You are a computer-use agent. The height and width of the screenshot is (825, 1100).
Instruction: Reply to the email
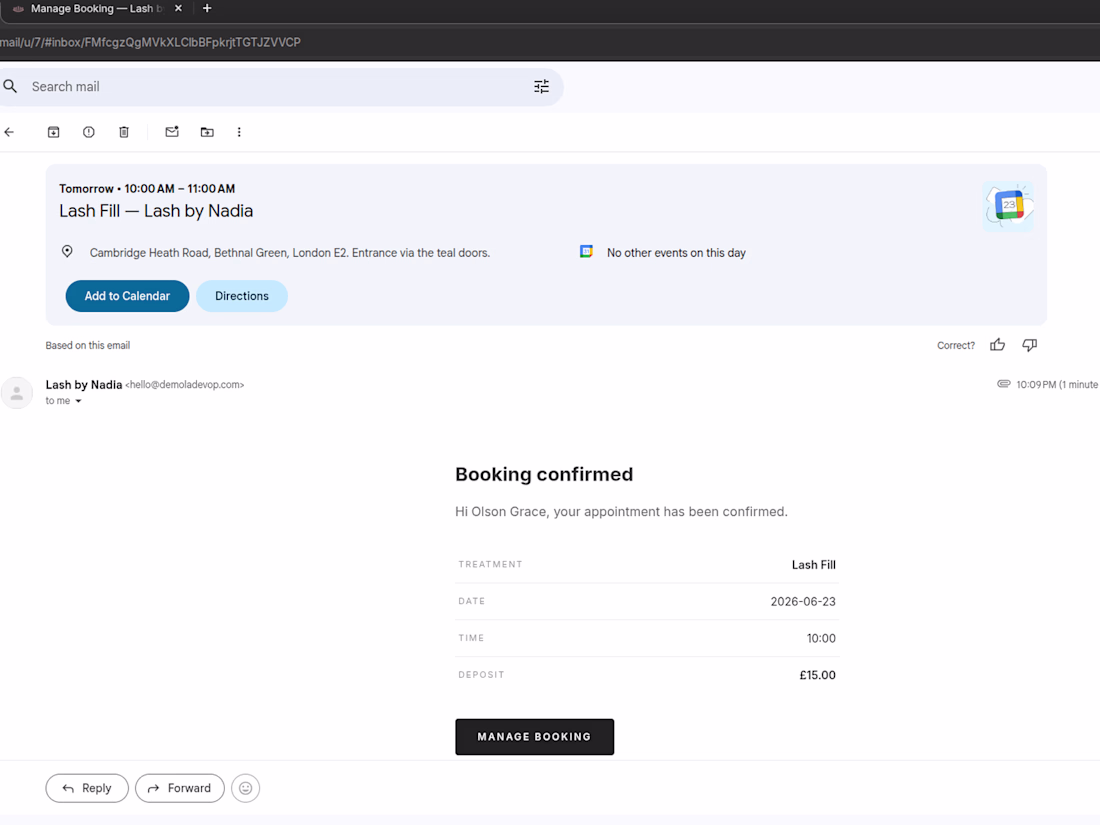87,788
